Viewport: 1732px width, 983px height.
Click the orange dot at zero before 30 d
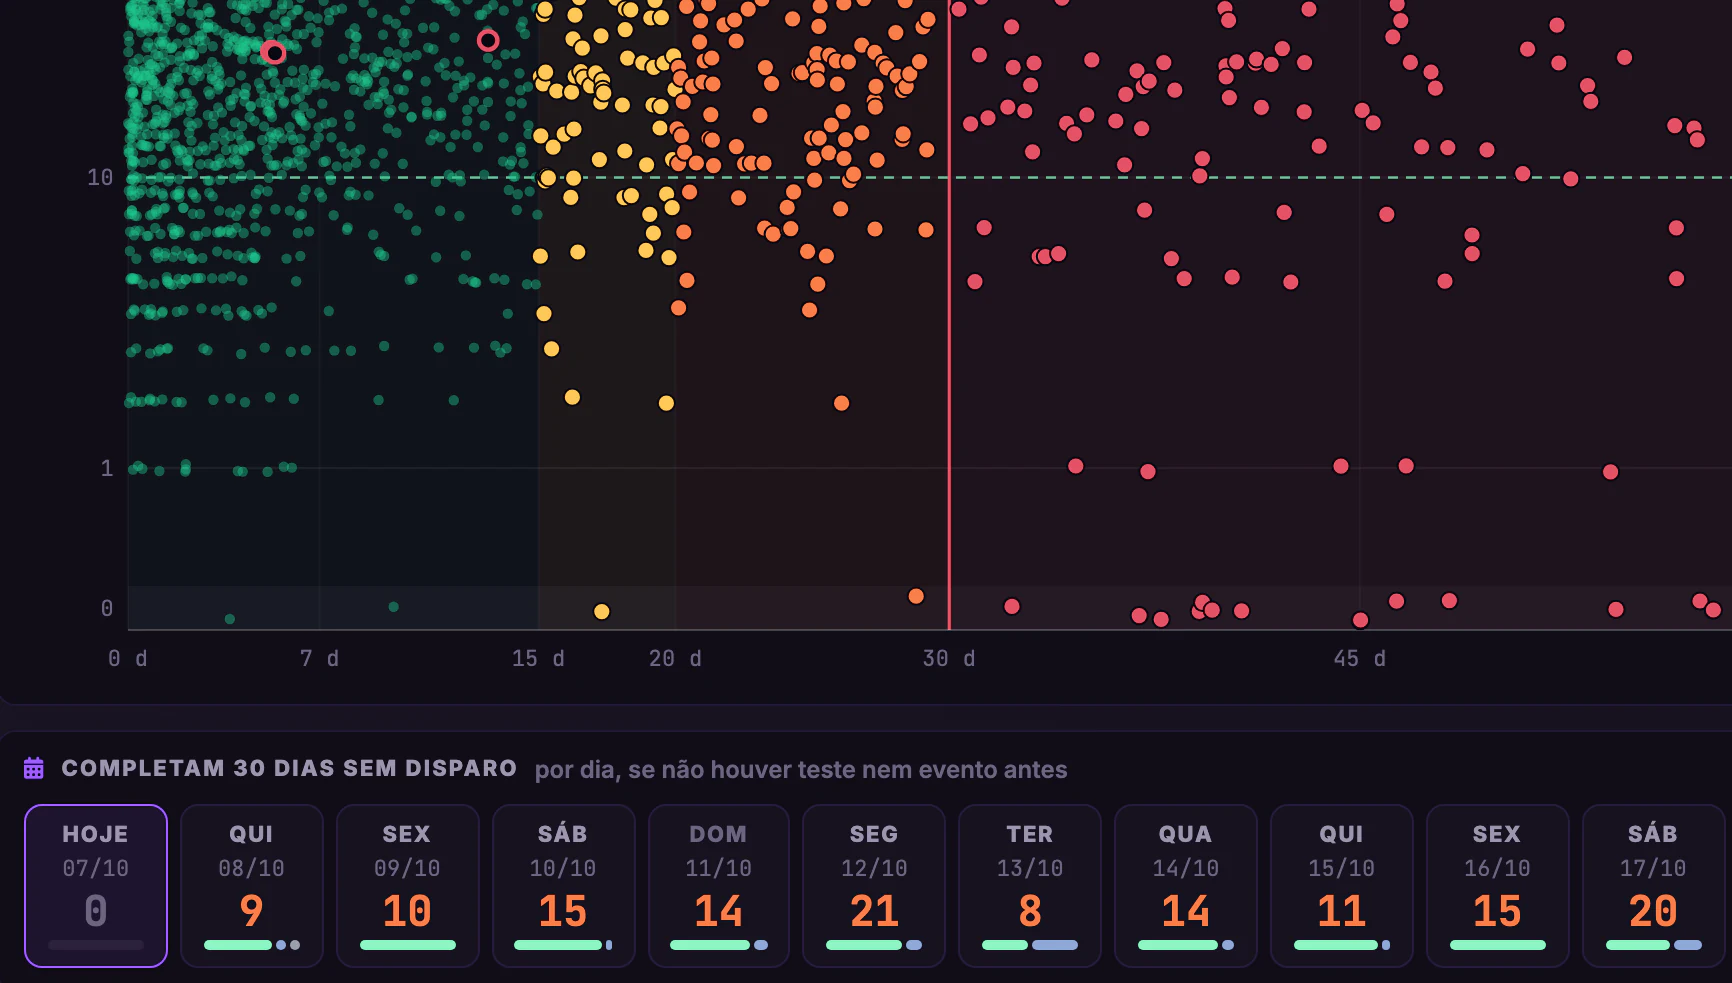click(x=916, y=596)
